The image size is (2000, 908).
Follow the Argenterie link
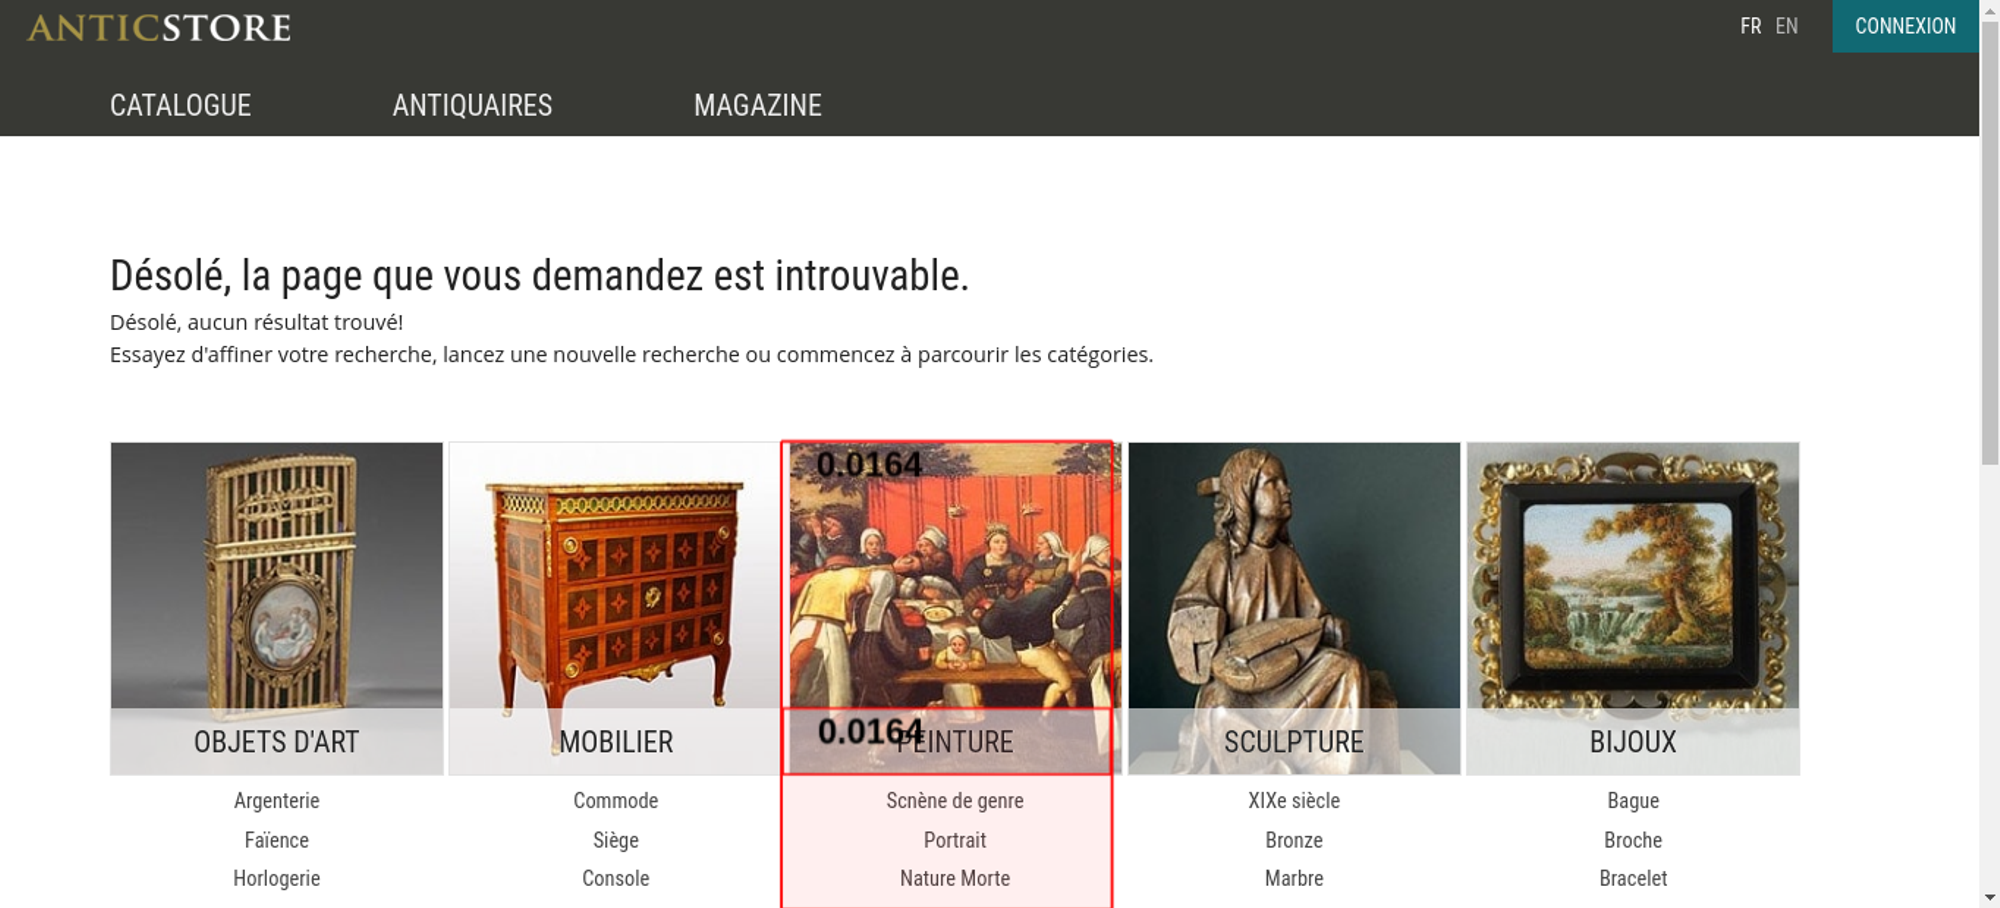(277, 800)
